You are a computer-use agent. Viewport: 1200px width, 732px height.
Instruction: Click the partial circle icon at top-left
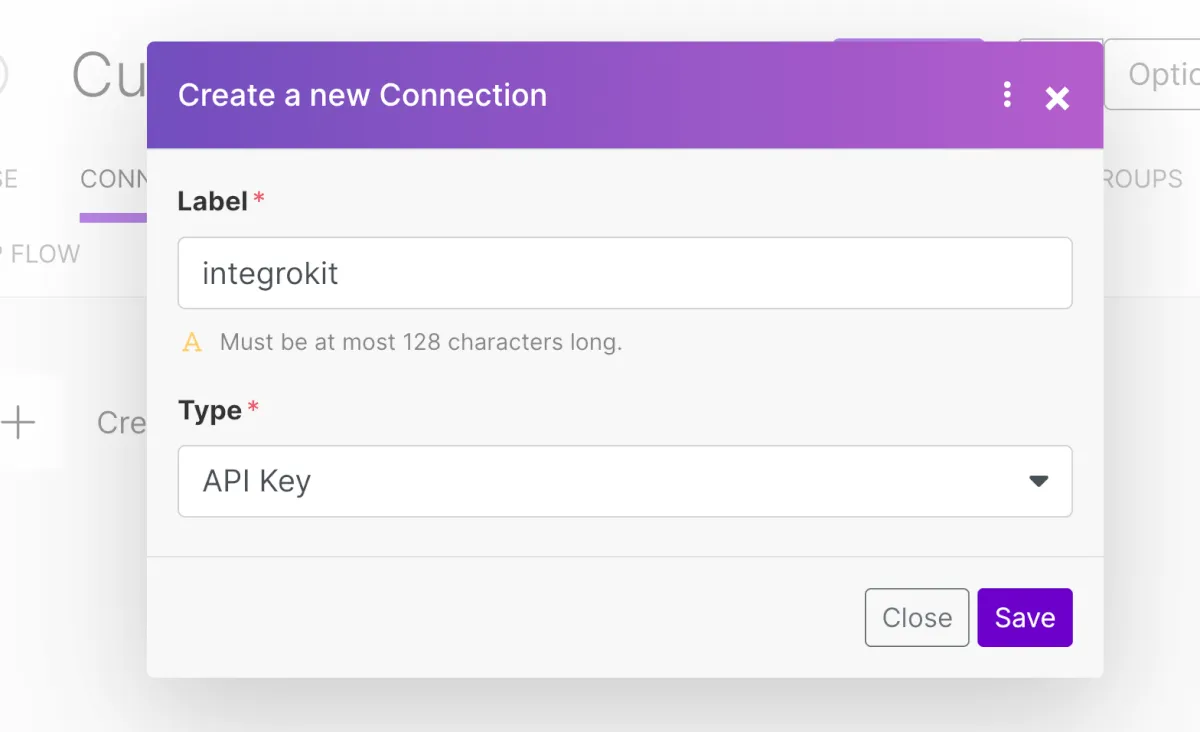(3, 75)
